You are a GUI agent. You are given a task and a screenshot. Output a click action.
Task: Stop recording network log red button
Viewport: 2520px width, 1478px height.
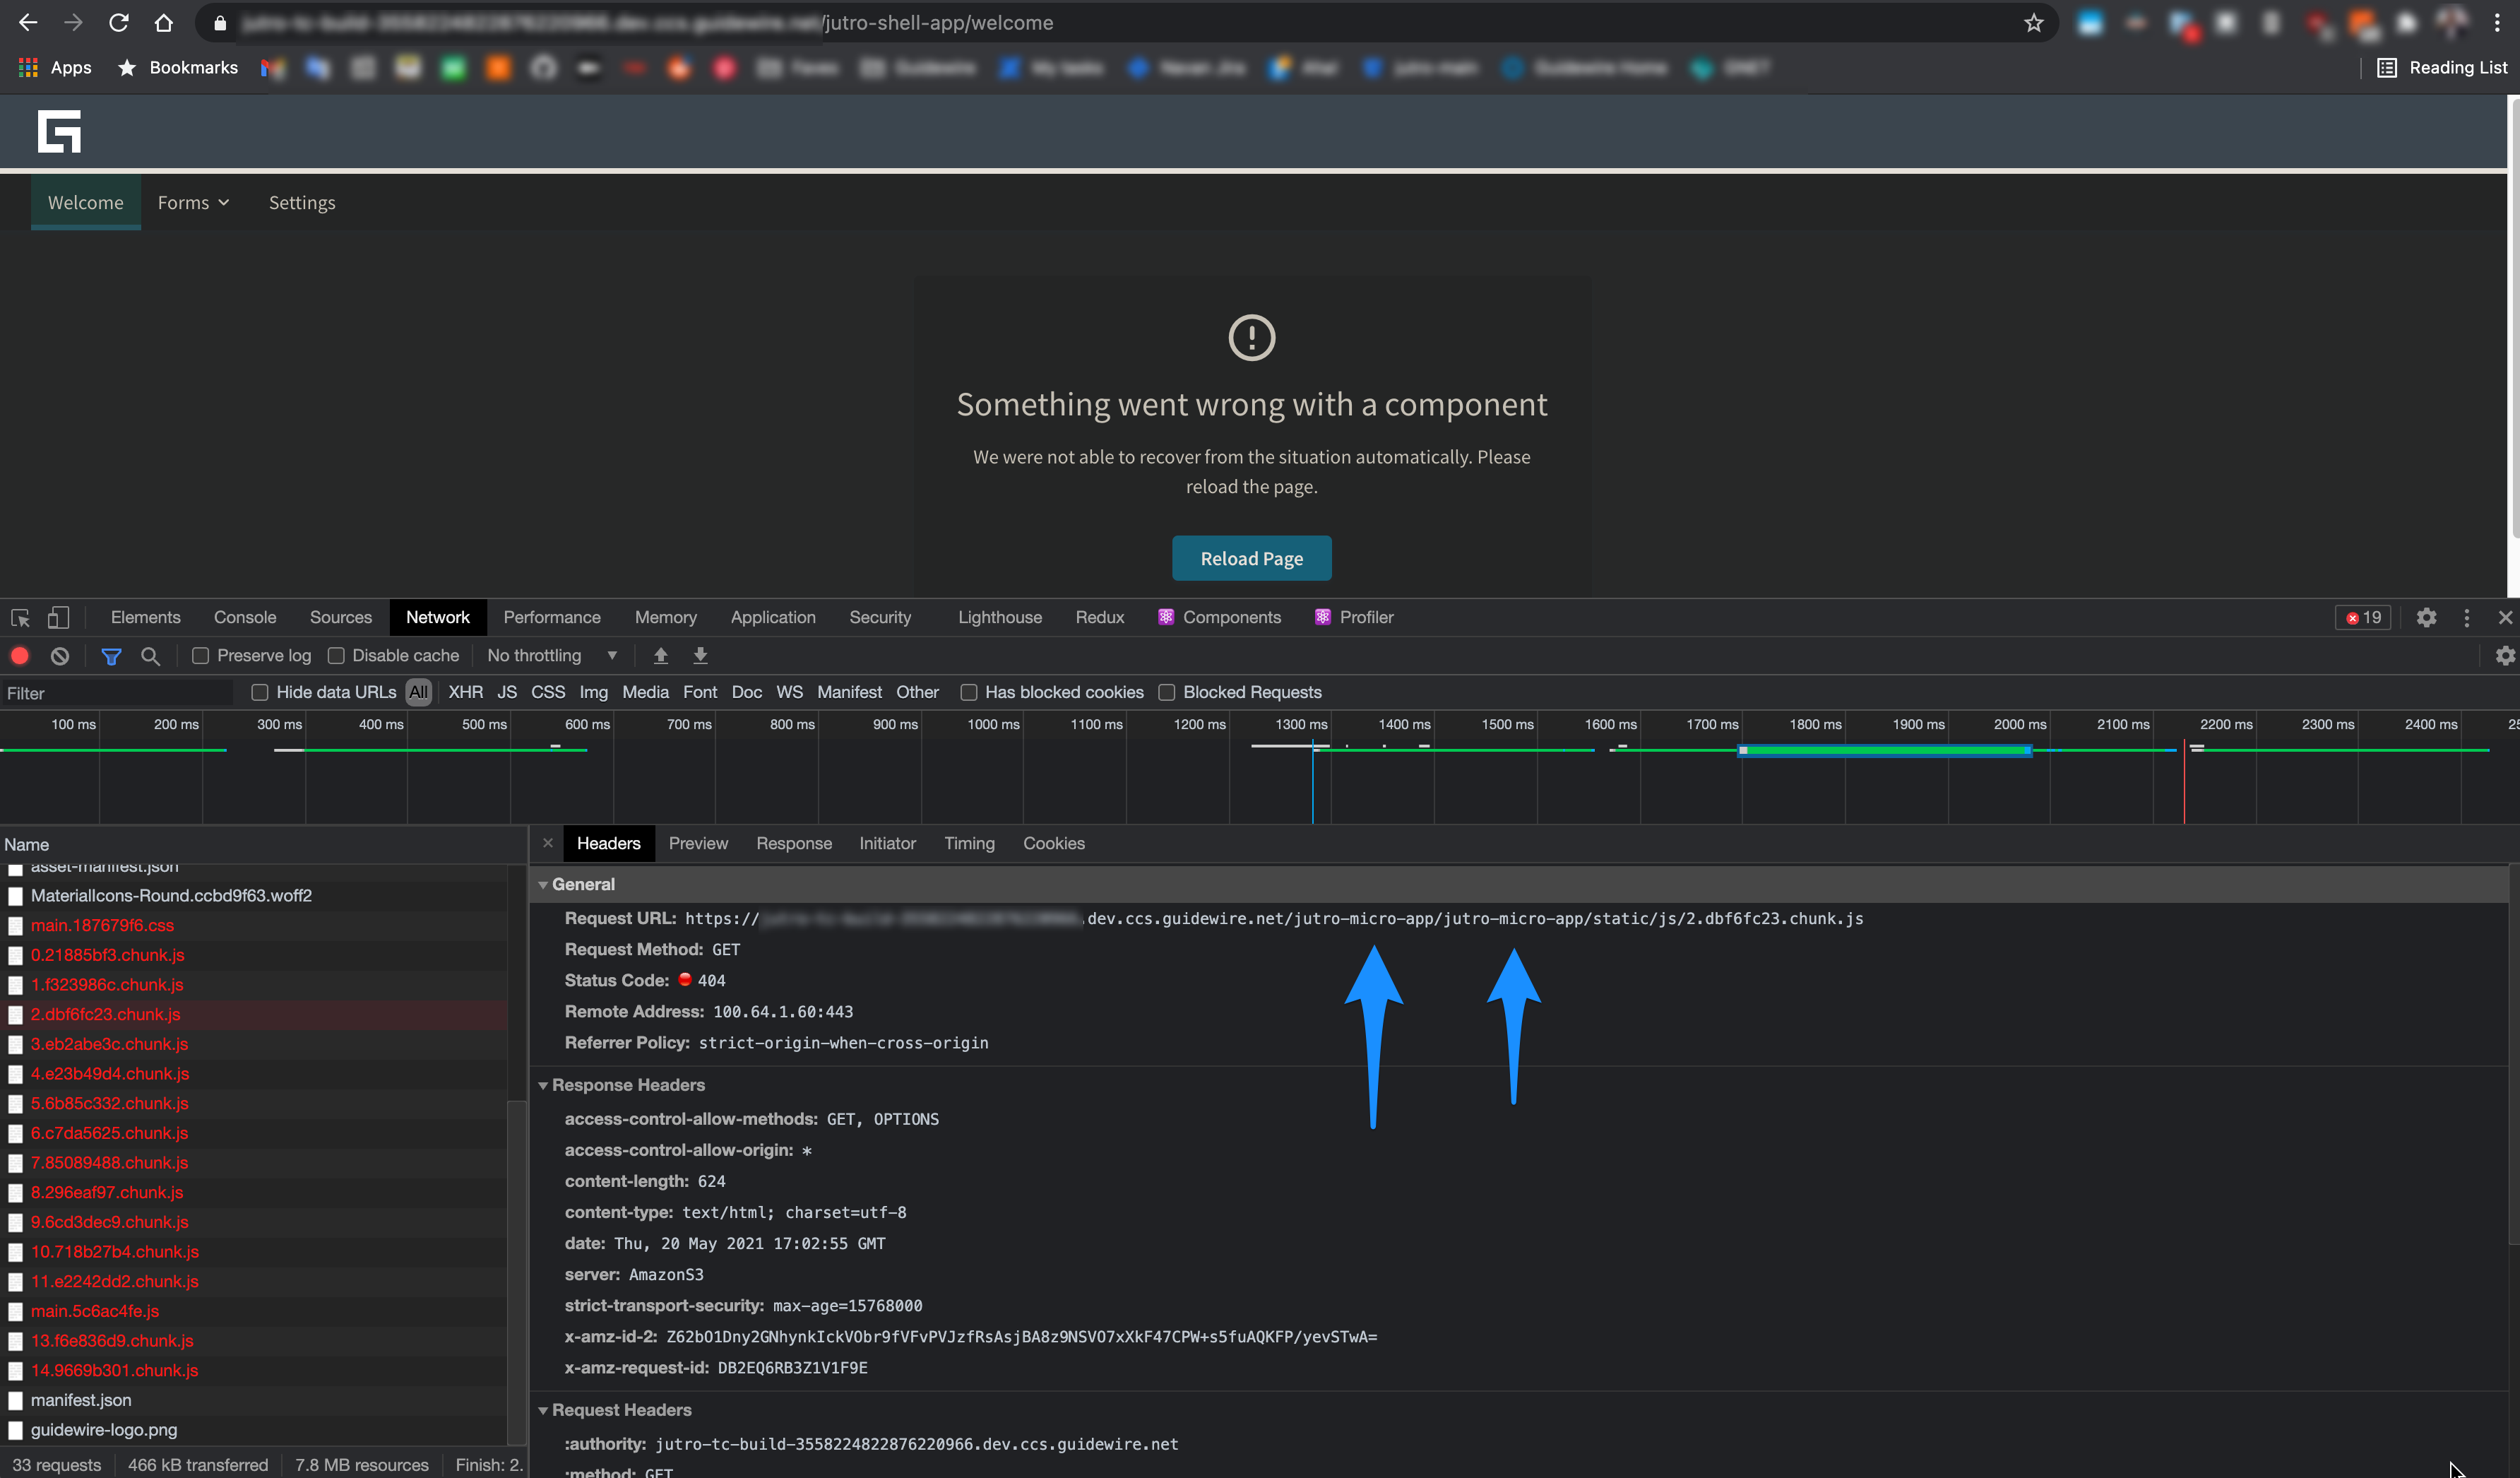20,656
